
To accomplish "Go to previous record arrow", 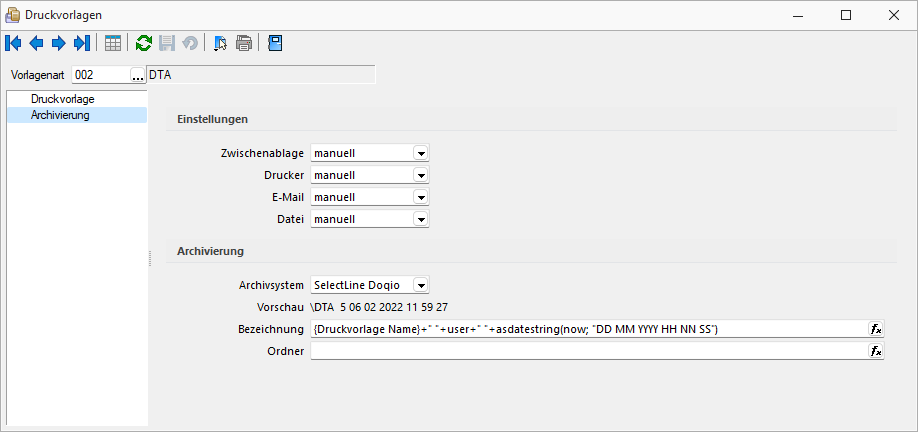I will point(36,43).
